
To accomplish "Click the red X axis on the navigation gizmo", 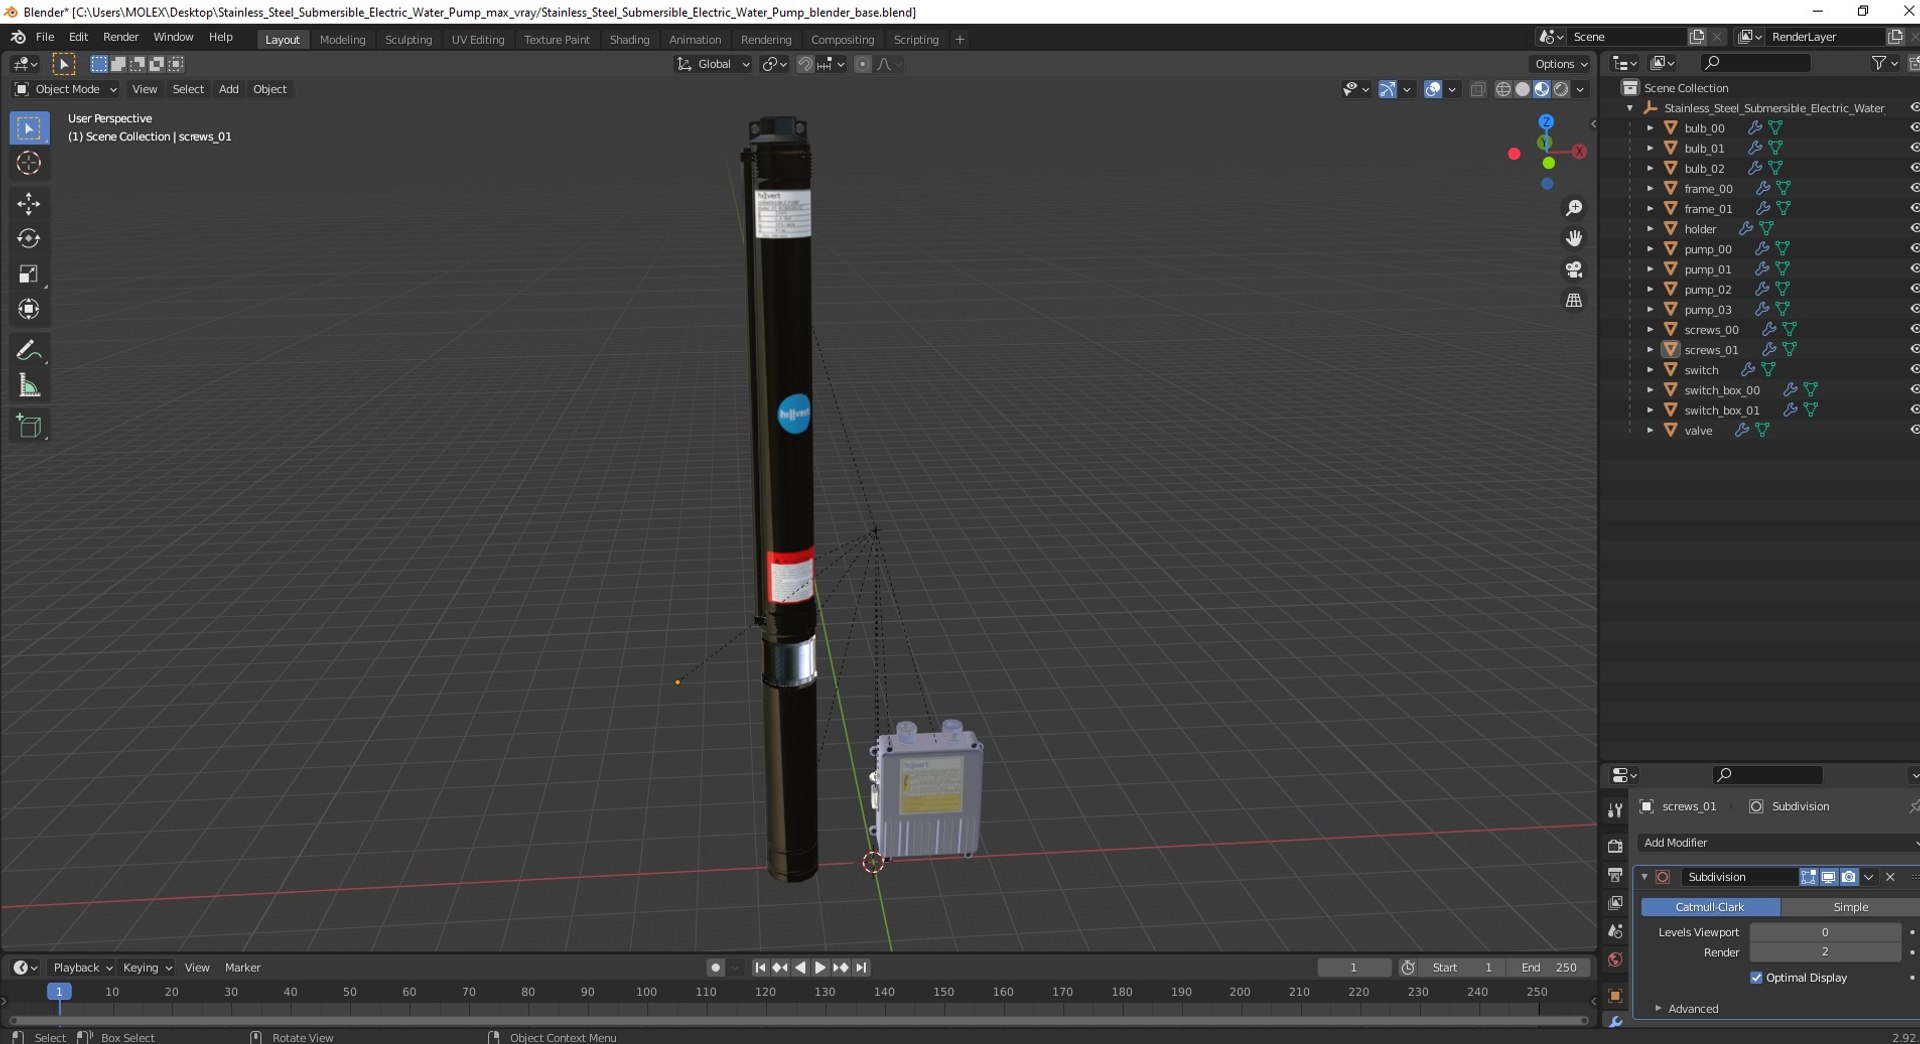I will (x=1579, y=152).
